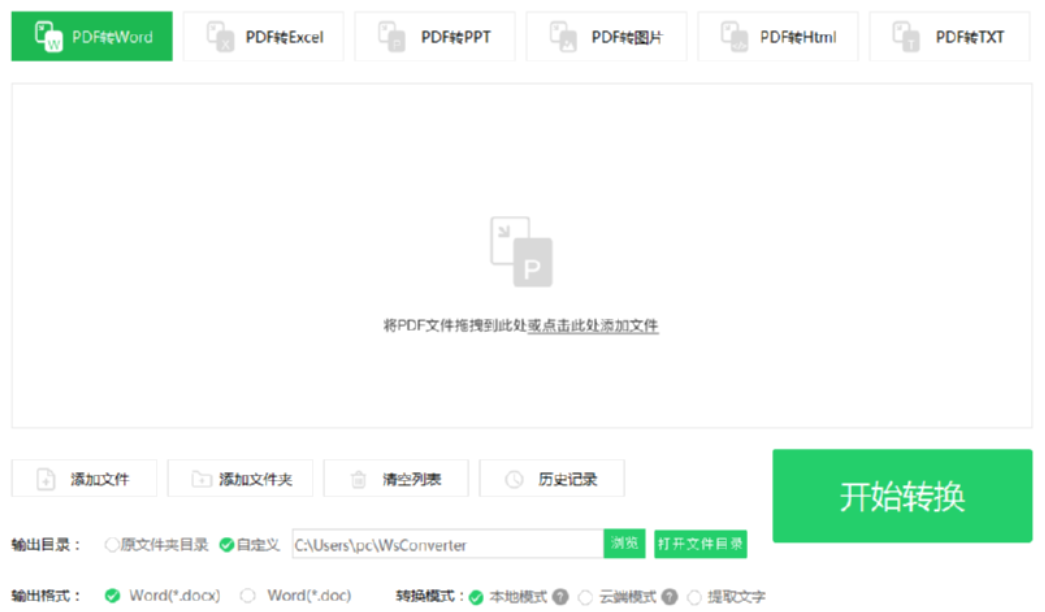Select 原文件夹目录 output option
The image size is (1045, 612).
pyautogui.click(x=157, y=545)
